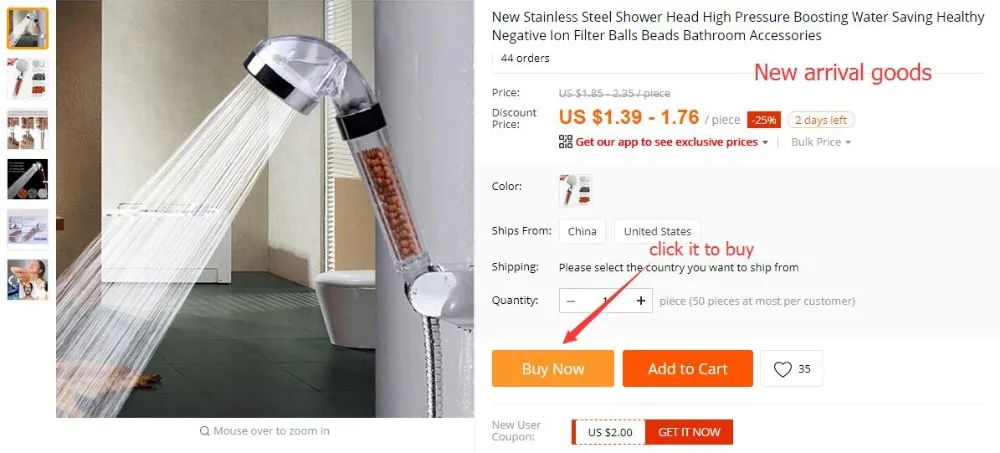Select the fifth product thumbnail
The width and height of the screenshot is (1000, 453).
pyautogui.click(x=27, y=229)
